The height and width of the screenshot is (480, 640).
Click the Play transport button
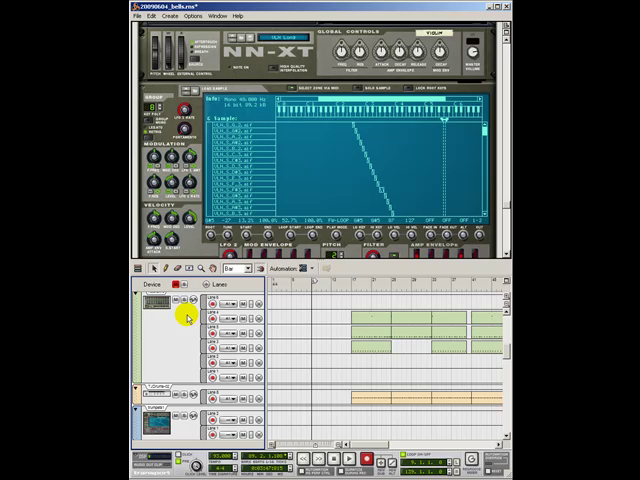tap(349, 459)
